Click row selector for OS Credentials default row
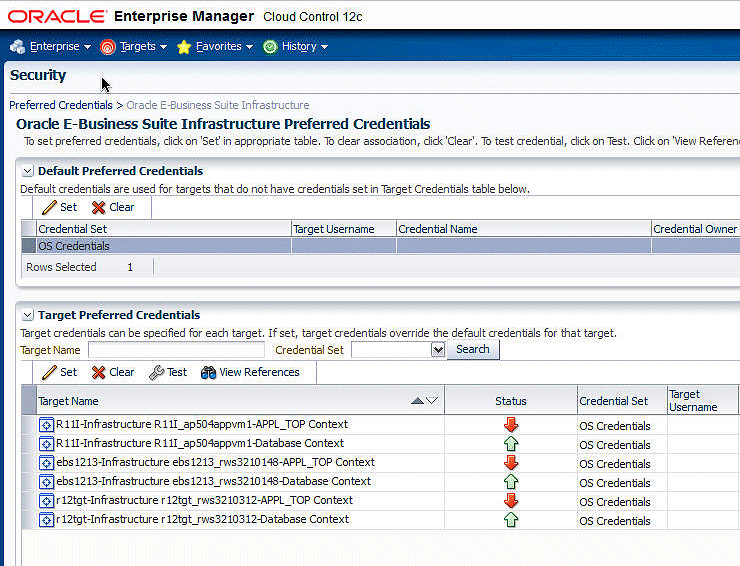This screenshot has width=740, height=566. pyautogui.click(x=29, y=246)
